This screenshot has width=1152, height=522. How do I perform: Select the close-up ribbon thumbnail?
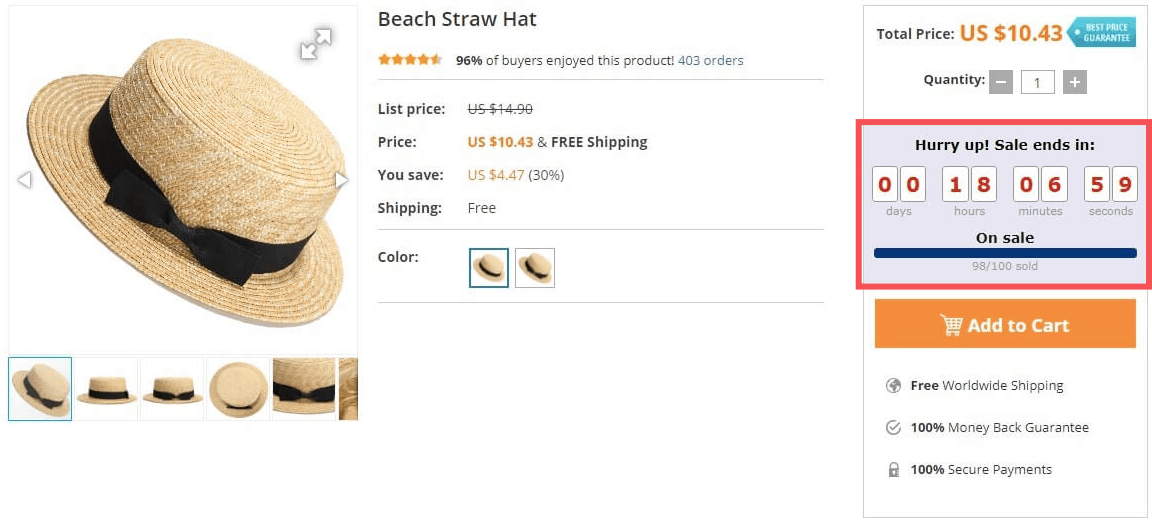pos(304,389)
